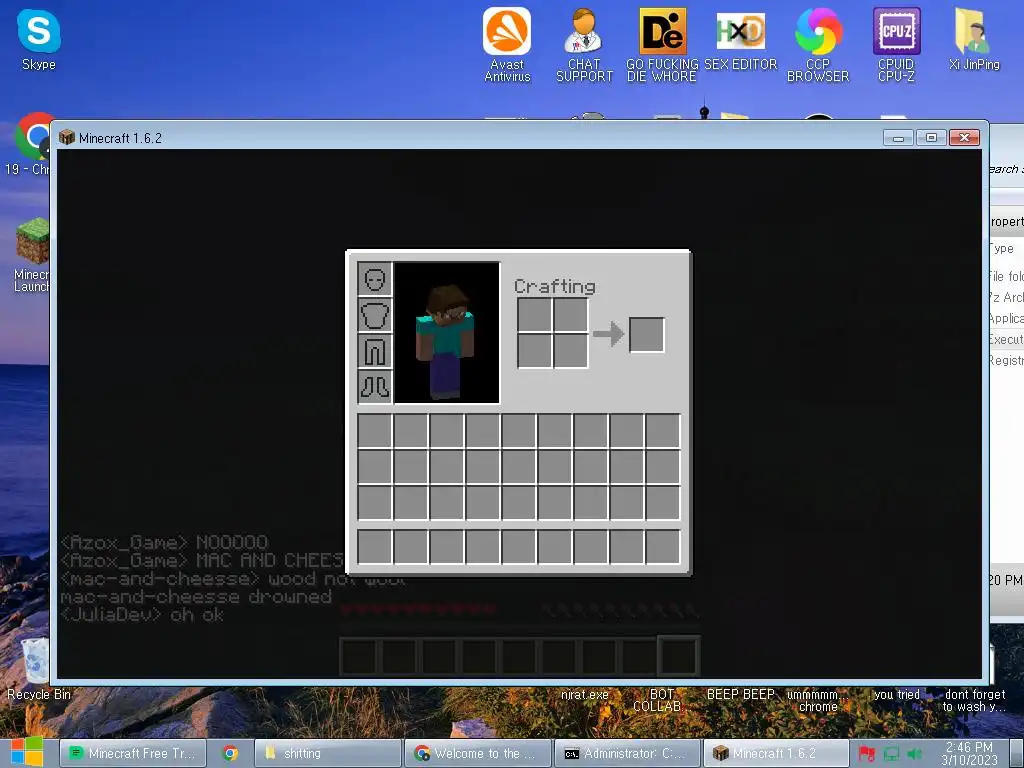Select the helmet armor slot
This screenshot has height=768, width=1024.
(x=375, y=280)
